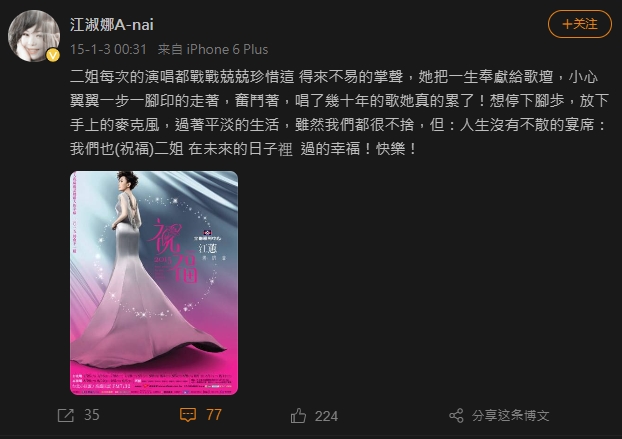Click the 江蕙 name on the poster
The image size is (622, 439).
point(207,249)
